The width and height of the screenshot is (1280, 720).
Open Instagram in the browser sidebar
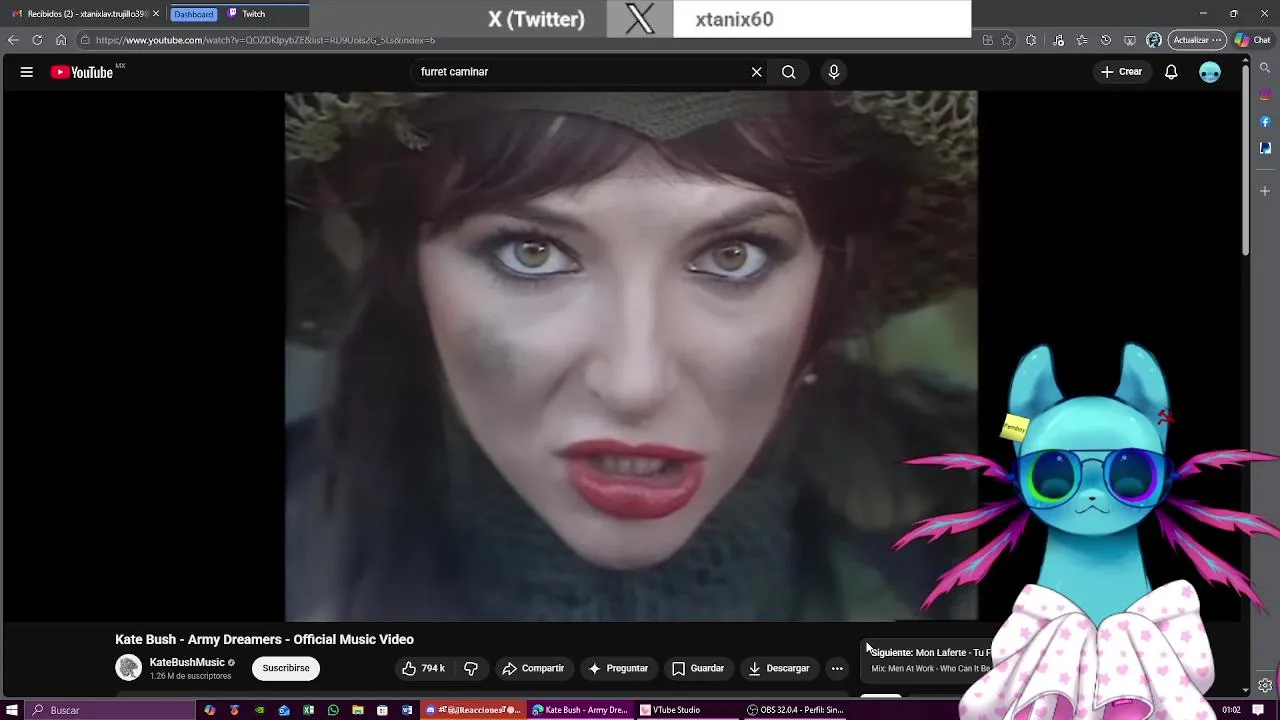[x=1265, y=94]
